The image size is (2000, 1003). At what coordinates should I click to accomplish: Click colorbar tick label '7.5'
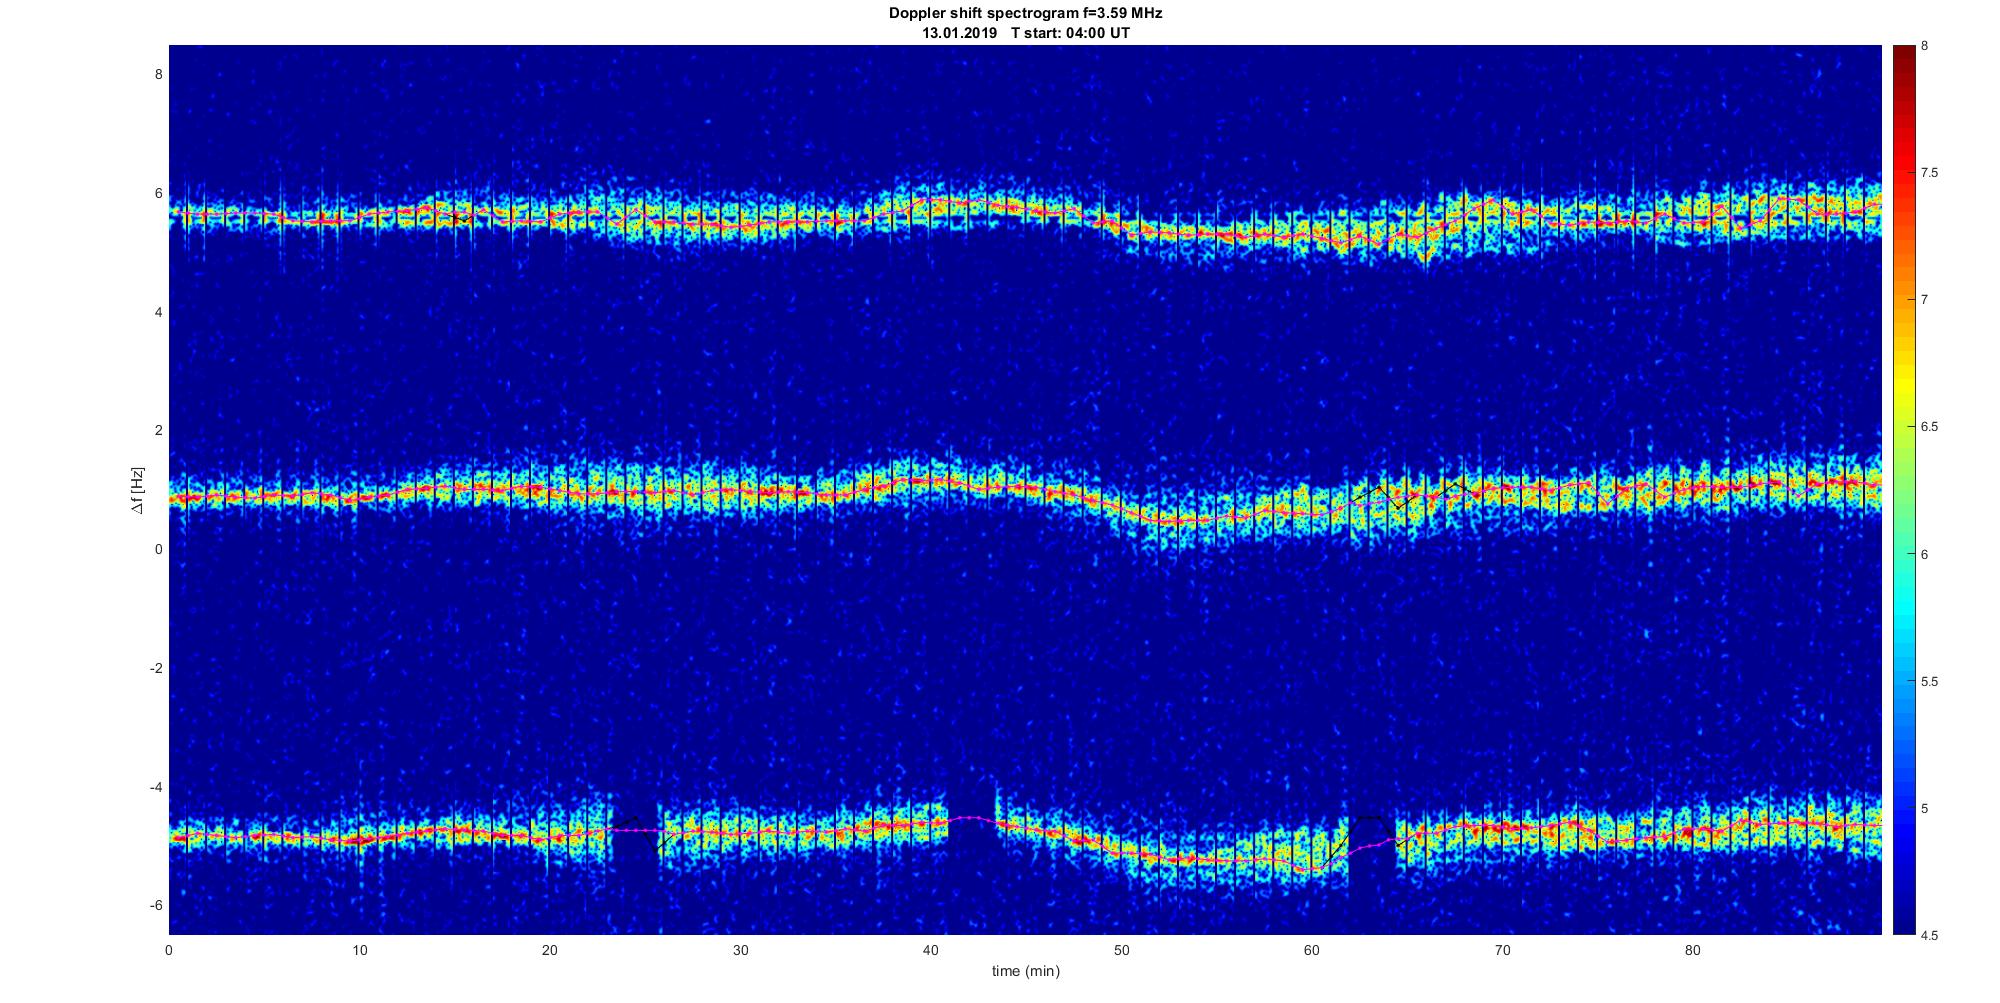click(1930, 173)
